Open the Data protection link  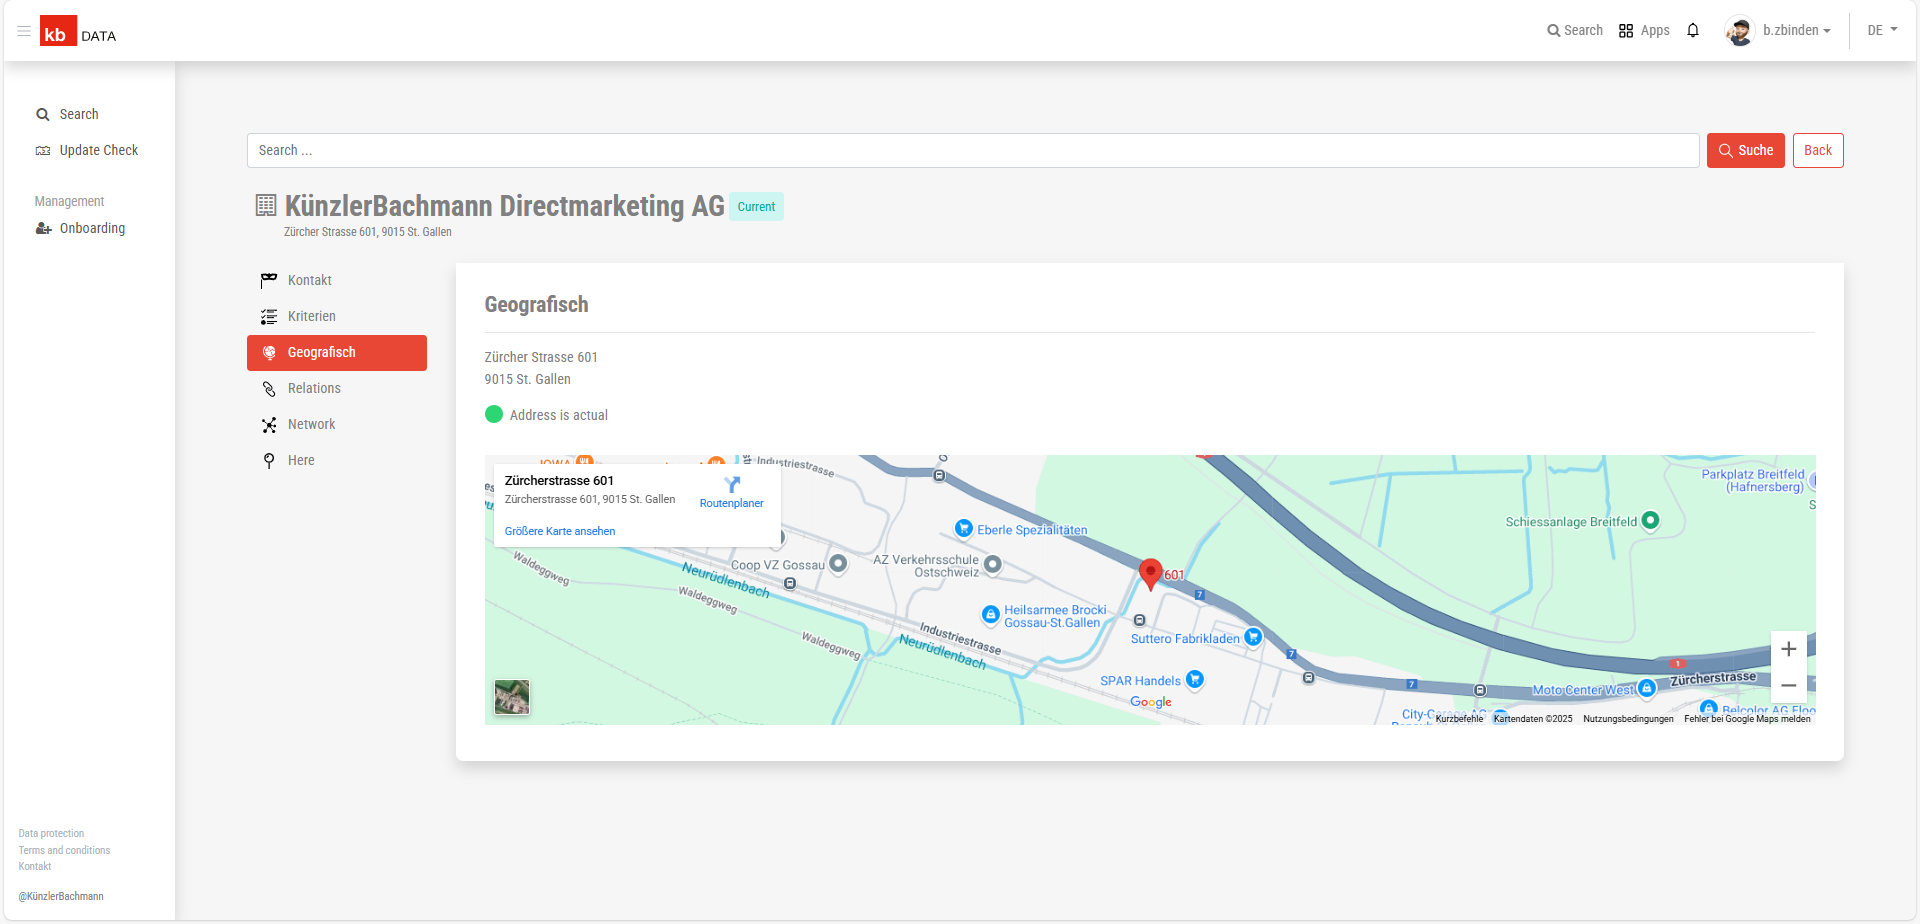[51, 833]
